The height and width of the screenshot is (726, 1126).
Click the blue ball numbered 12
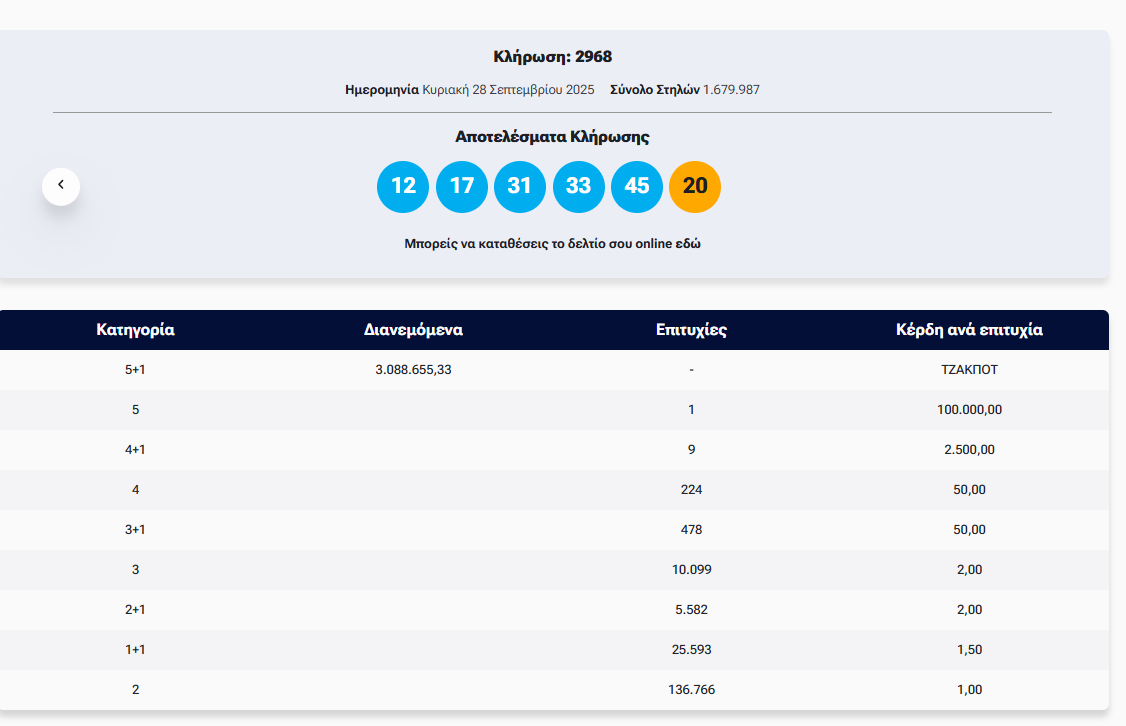click(403, 187)
